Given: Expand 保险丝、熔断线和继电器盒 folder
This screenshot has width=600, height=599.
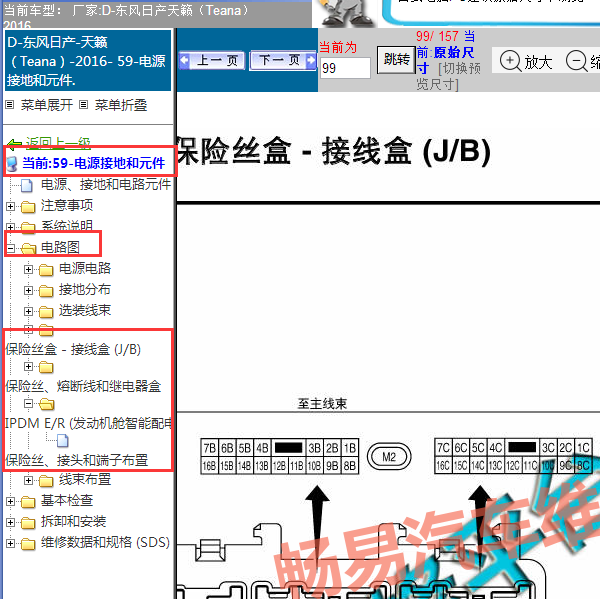Looking at the screenshot, I should tap(28, 367).
